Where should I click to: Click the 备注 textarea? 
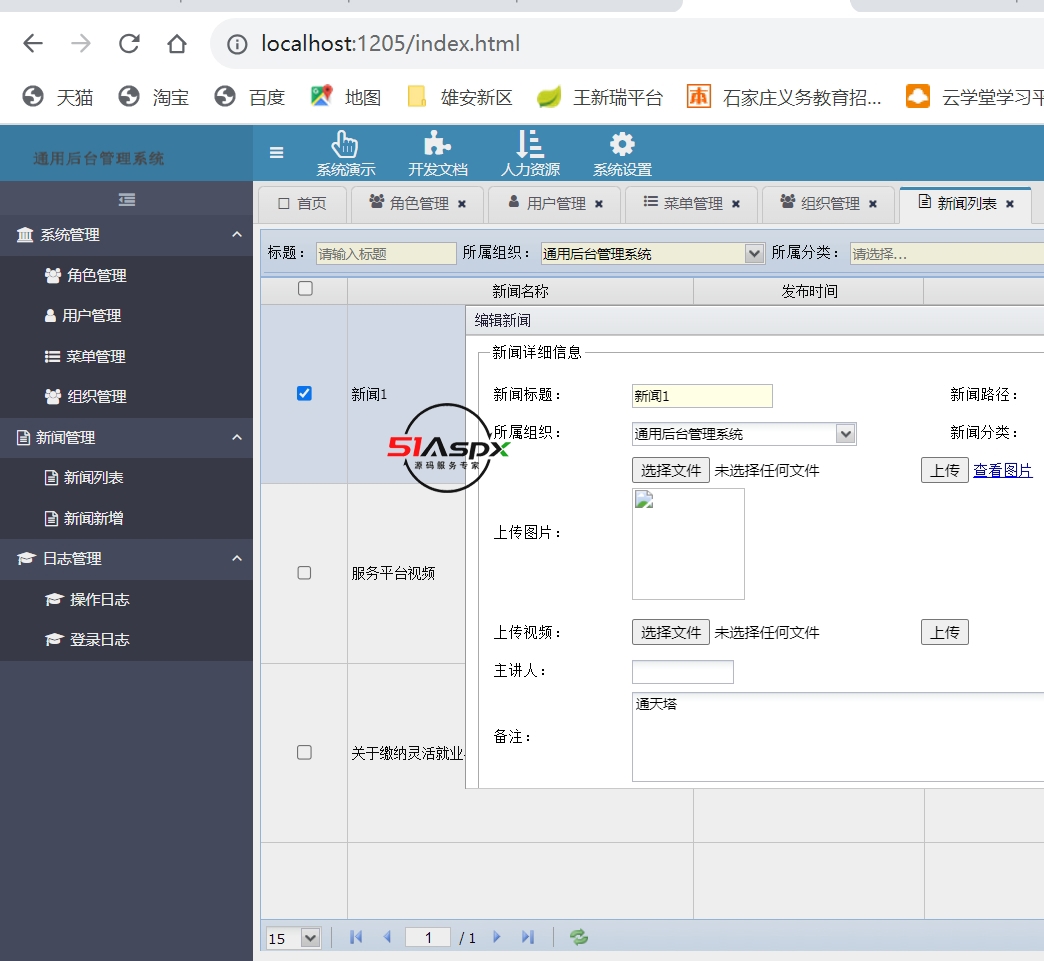(838, 737)
